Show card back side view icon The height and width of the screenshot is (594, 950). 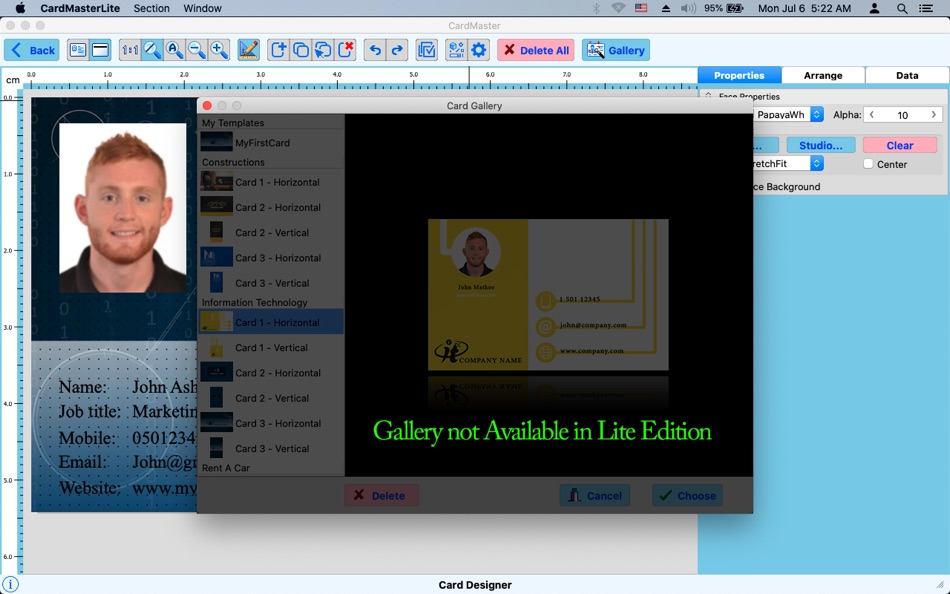(101, 50)
